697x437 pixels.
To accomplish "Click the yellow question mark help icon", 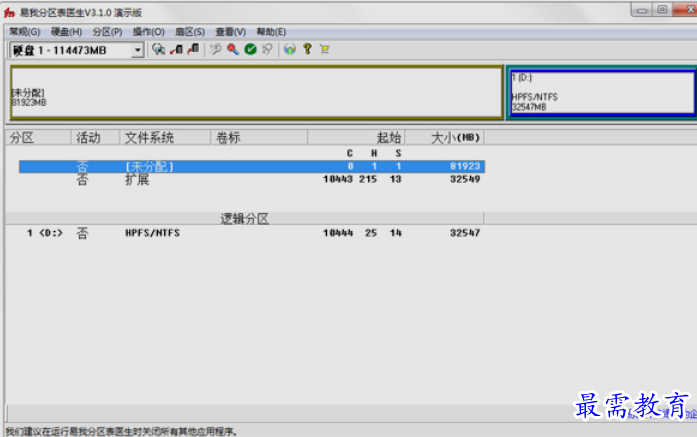I will (307, 49).
